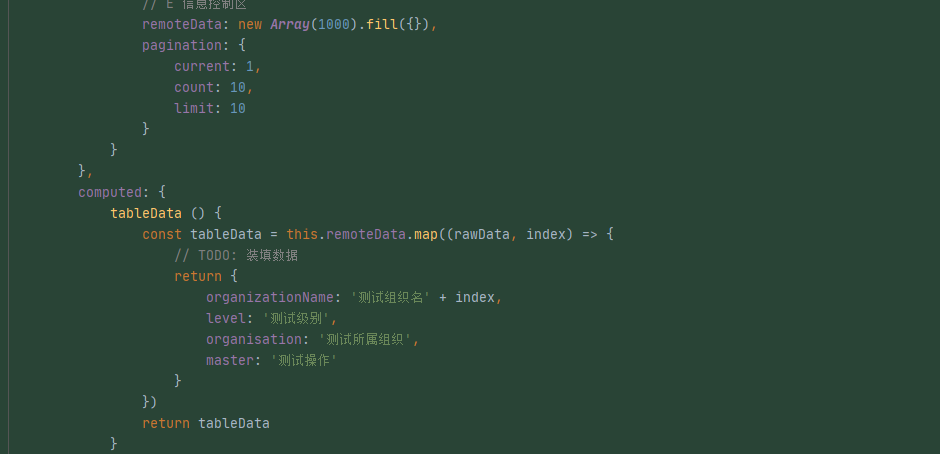The width and height of the screenshot is (940, 454).
Task: Click the pagination property key
Action: click(182, 45)
